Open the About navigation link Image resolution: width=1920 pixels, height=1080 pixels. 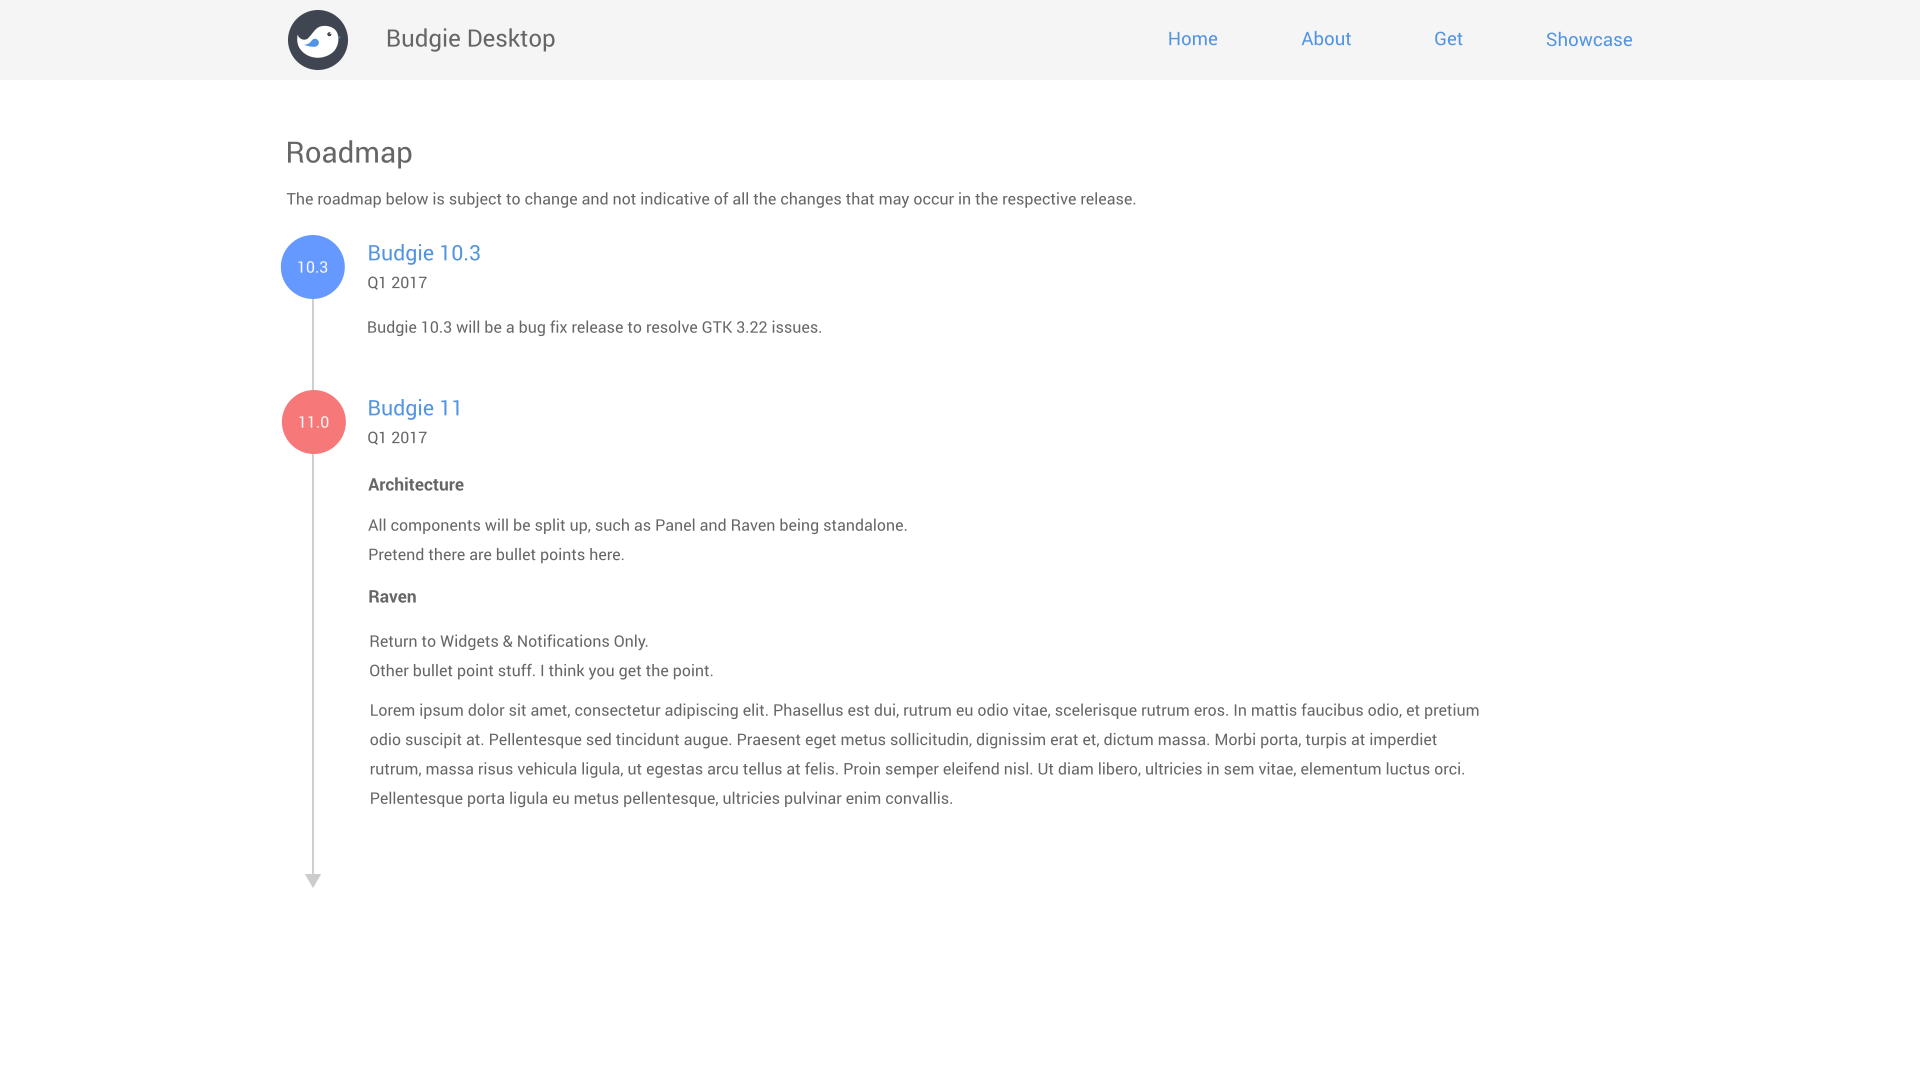(1326, 39)
